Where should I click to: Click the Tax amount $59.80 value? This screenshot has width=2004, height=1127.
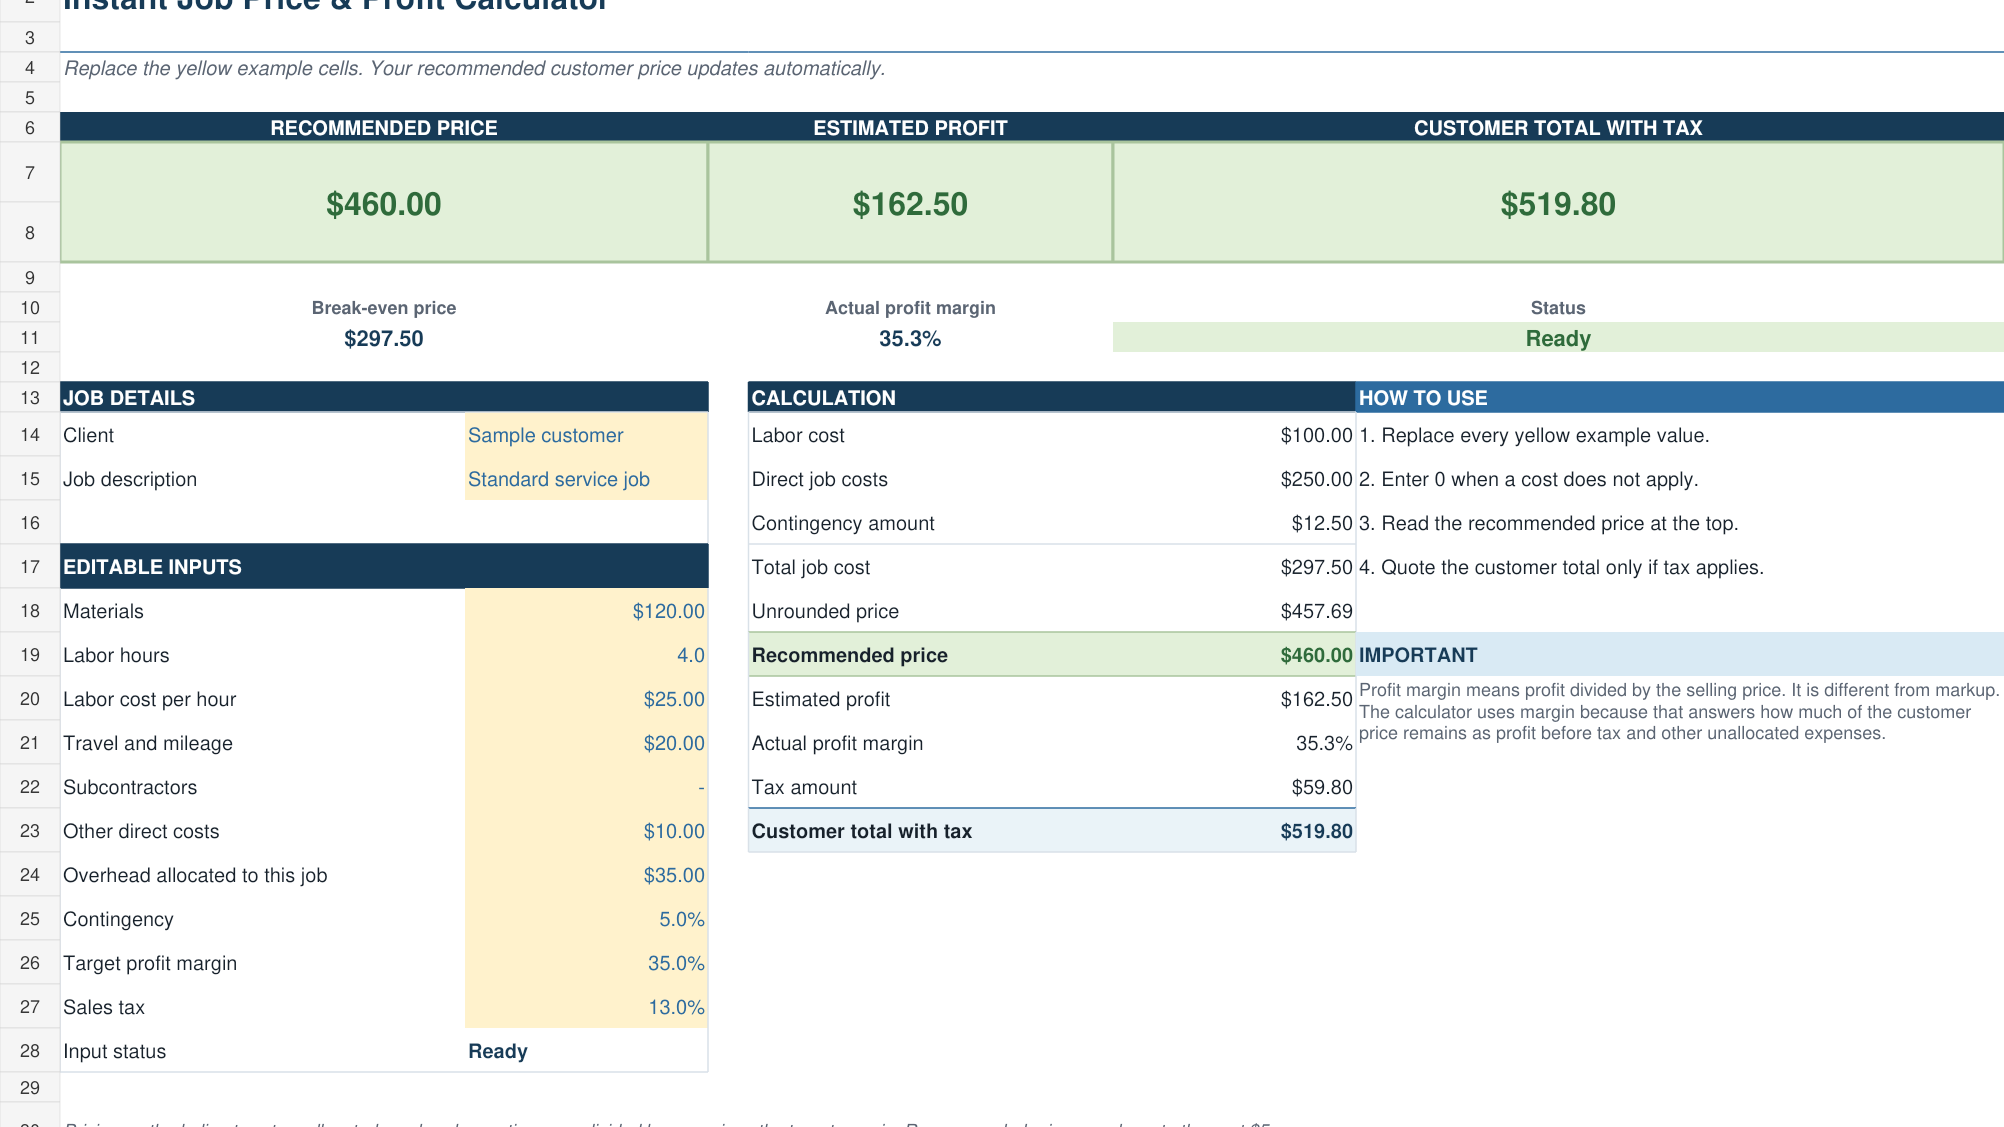[1321, 787]
